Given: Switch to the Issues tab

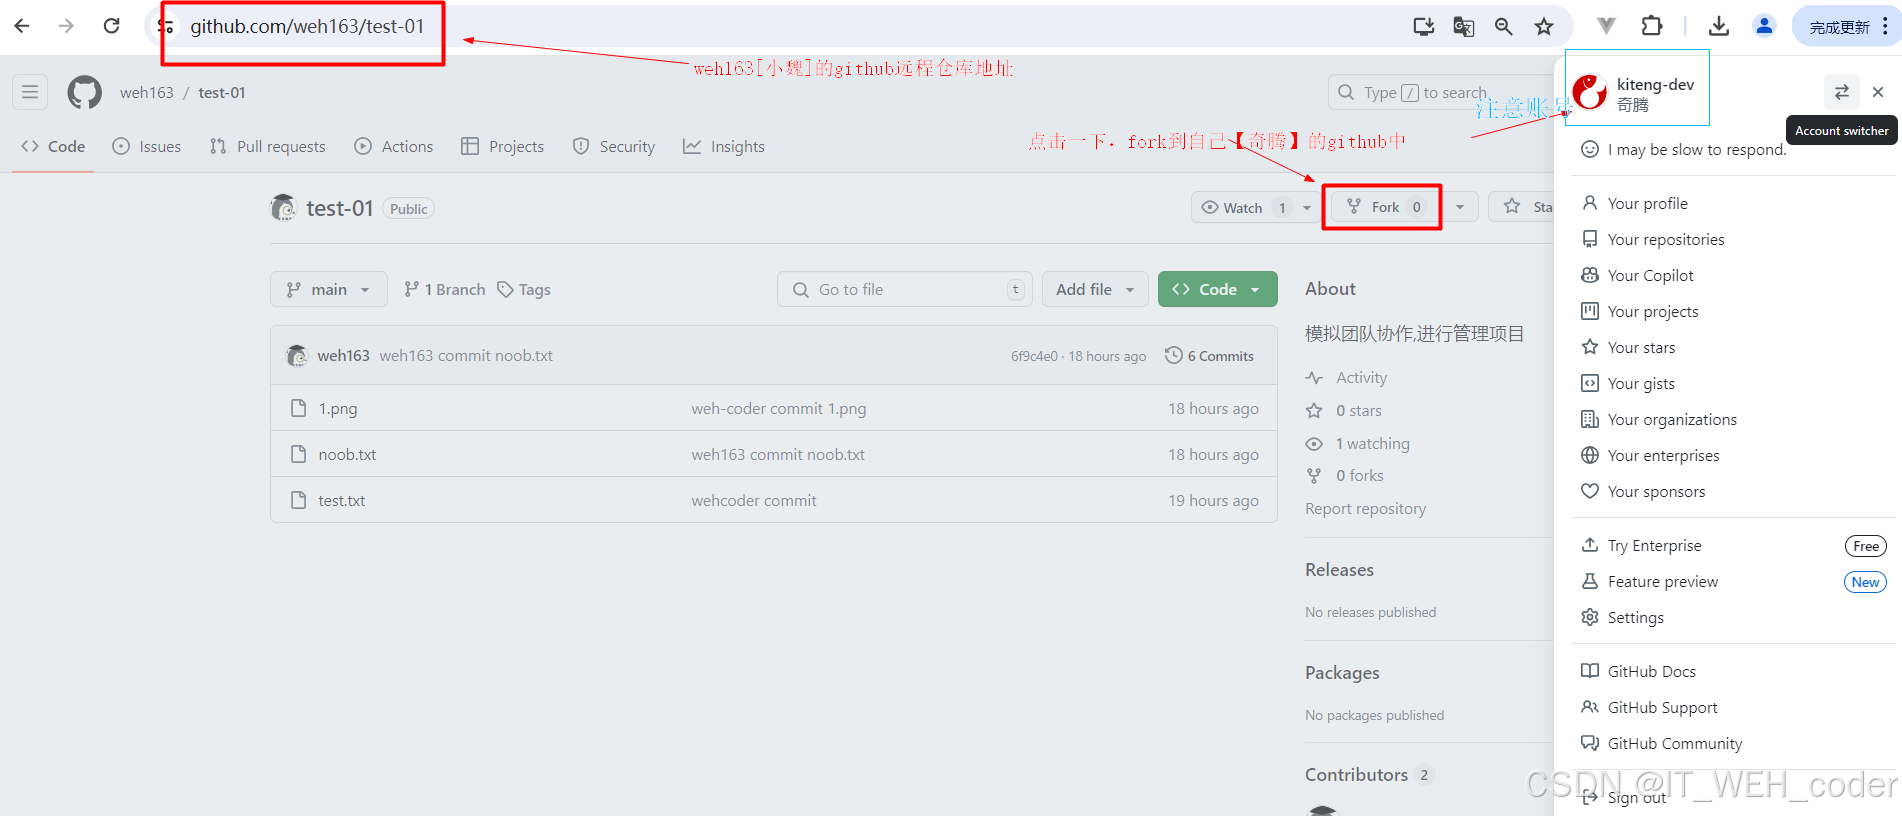Looking at the screenshot, I should 147,146.
